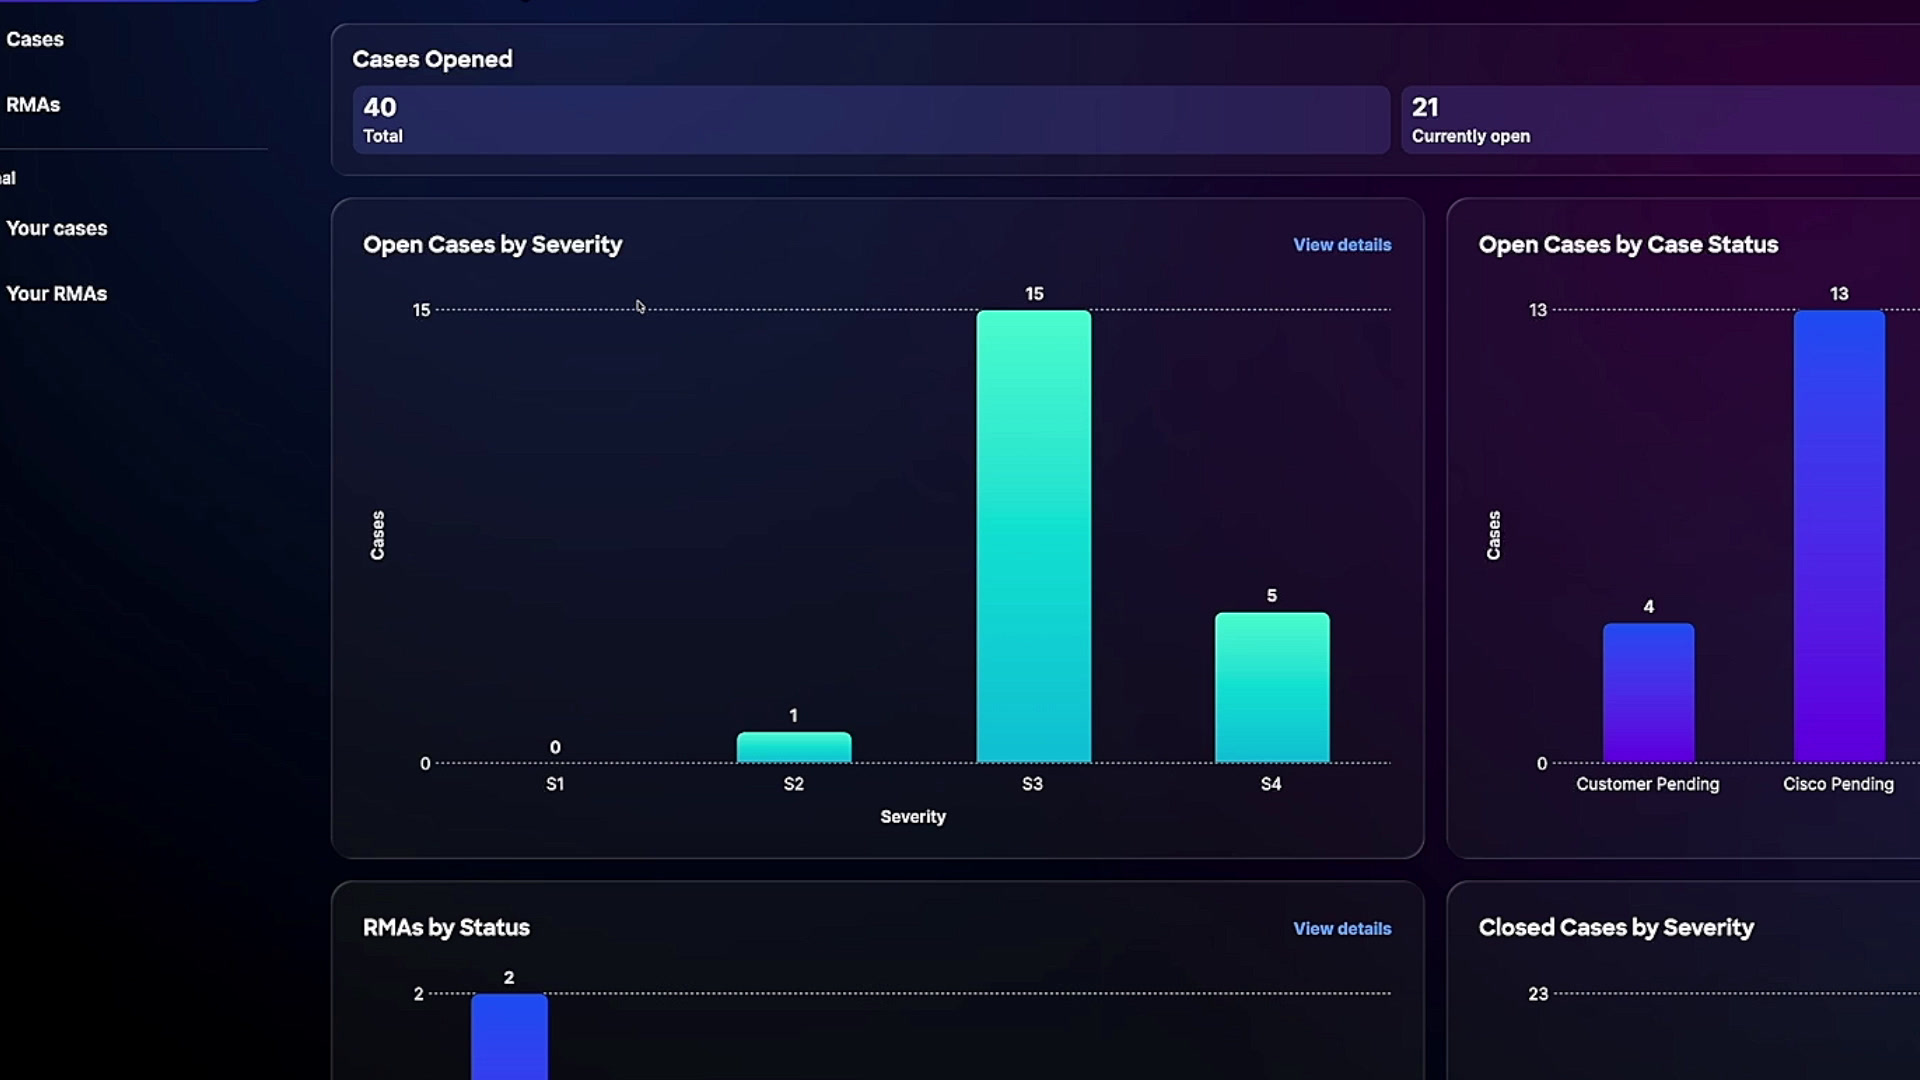Click the S4 axis label

(x=1271, y=784)
